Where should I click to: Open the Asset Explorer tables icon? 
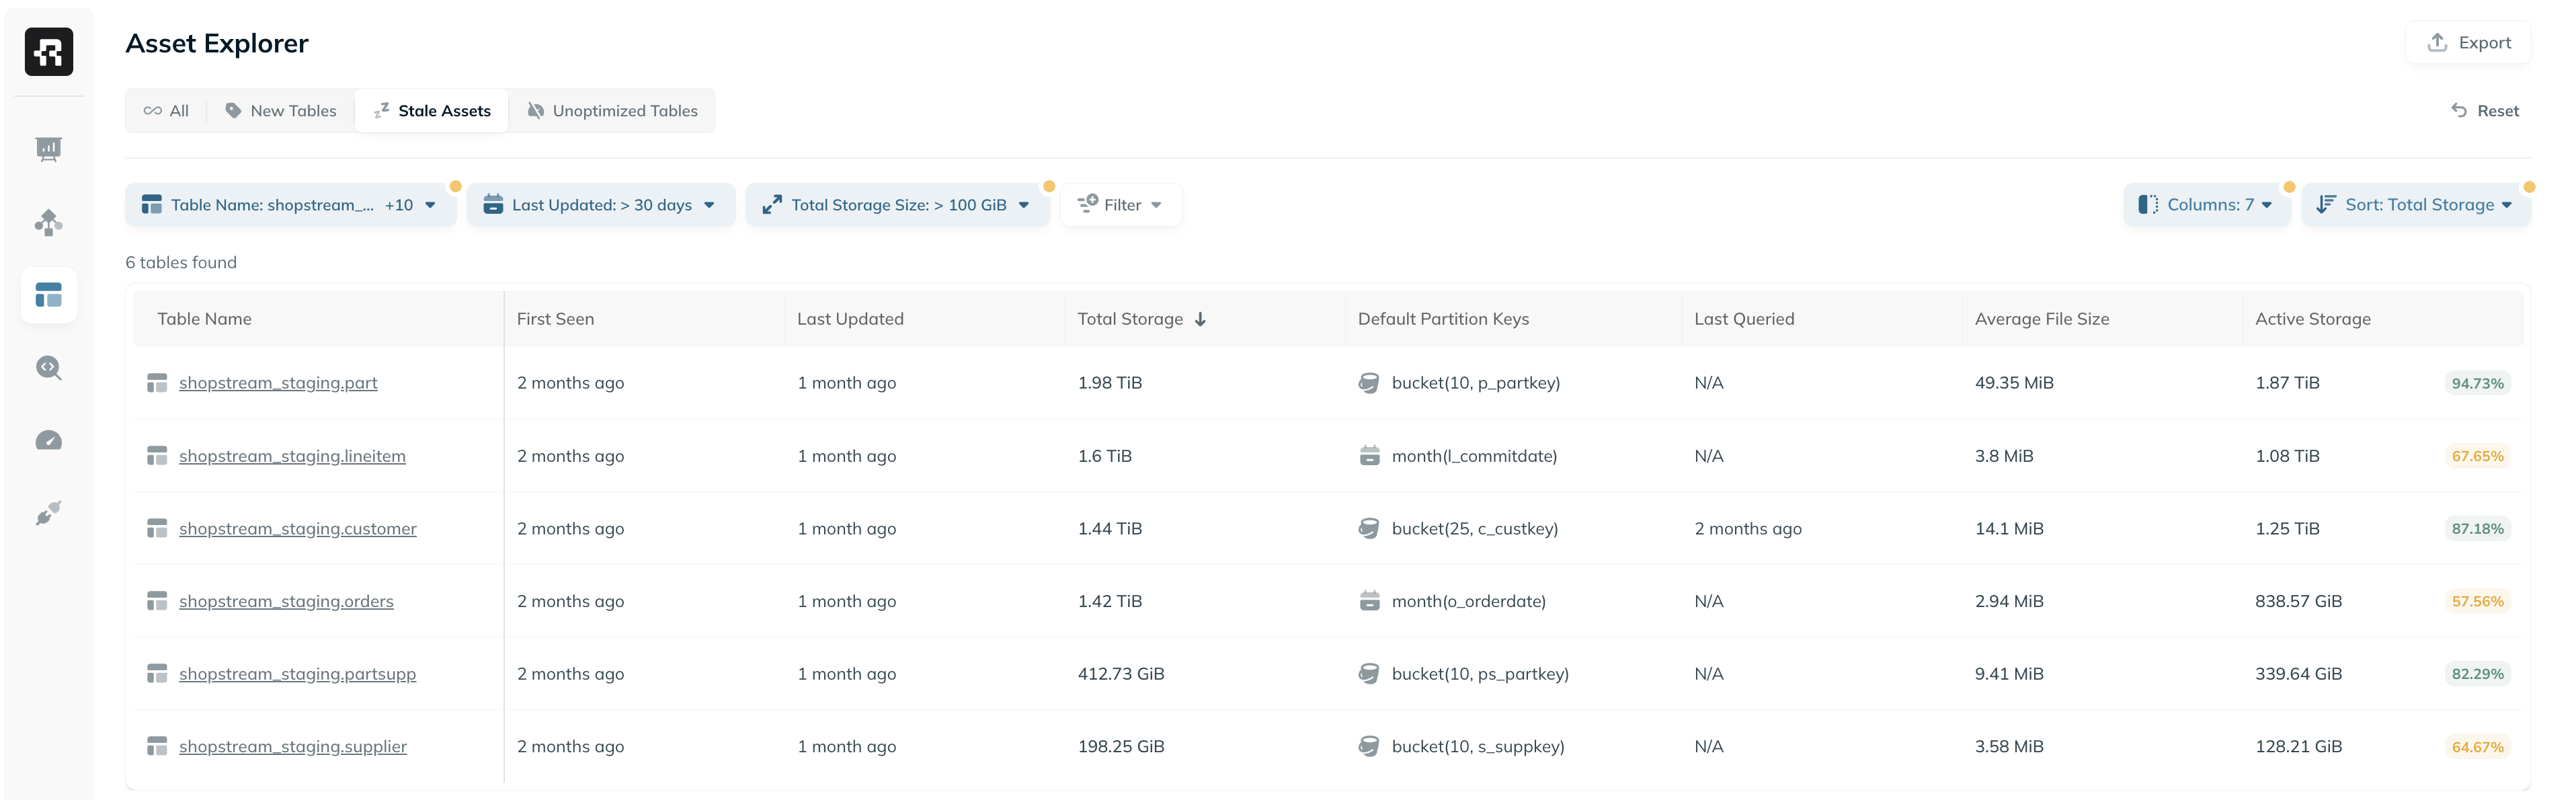tap(48, 295)
